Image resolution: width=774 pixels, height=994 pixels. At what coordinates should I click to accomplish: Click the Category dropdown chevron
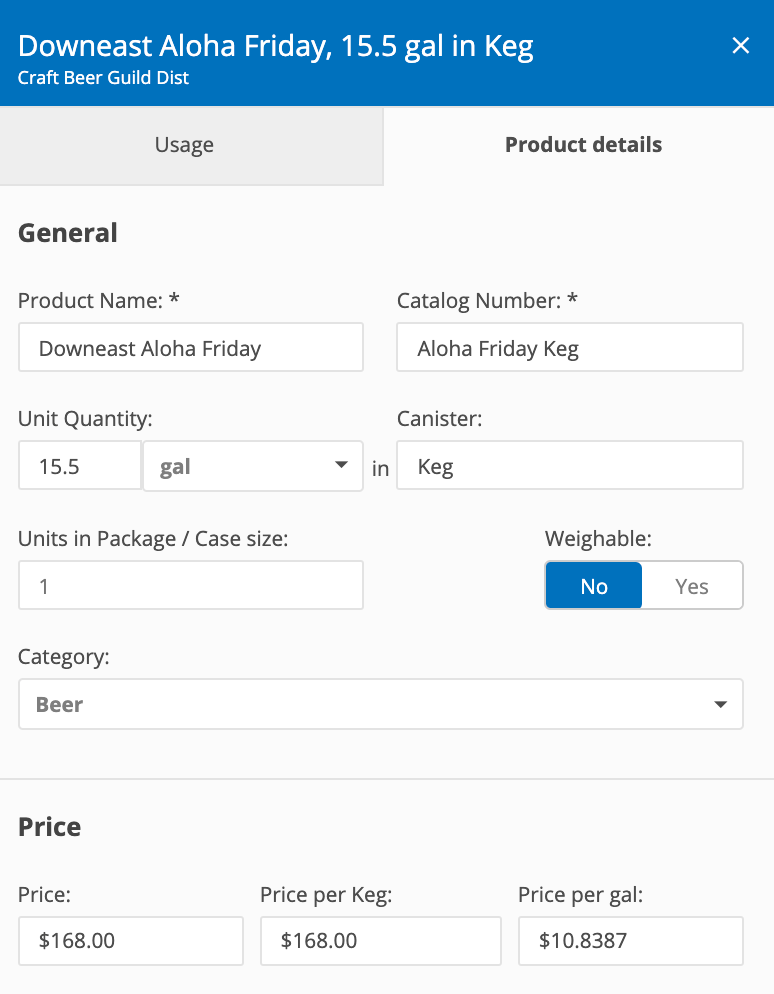[720, 704]
